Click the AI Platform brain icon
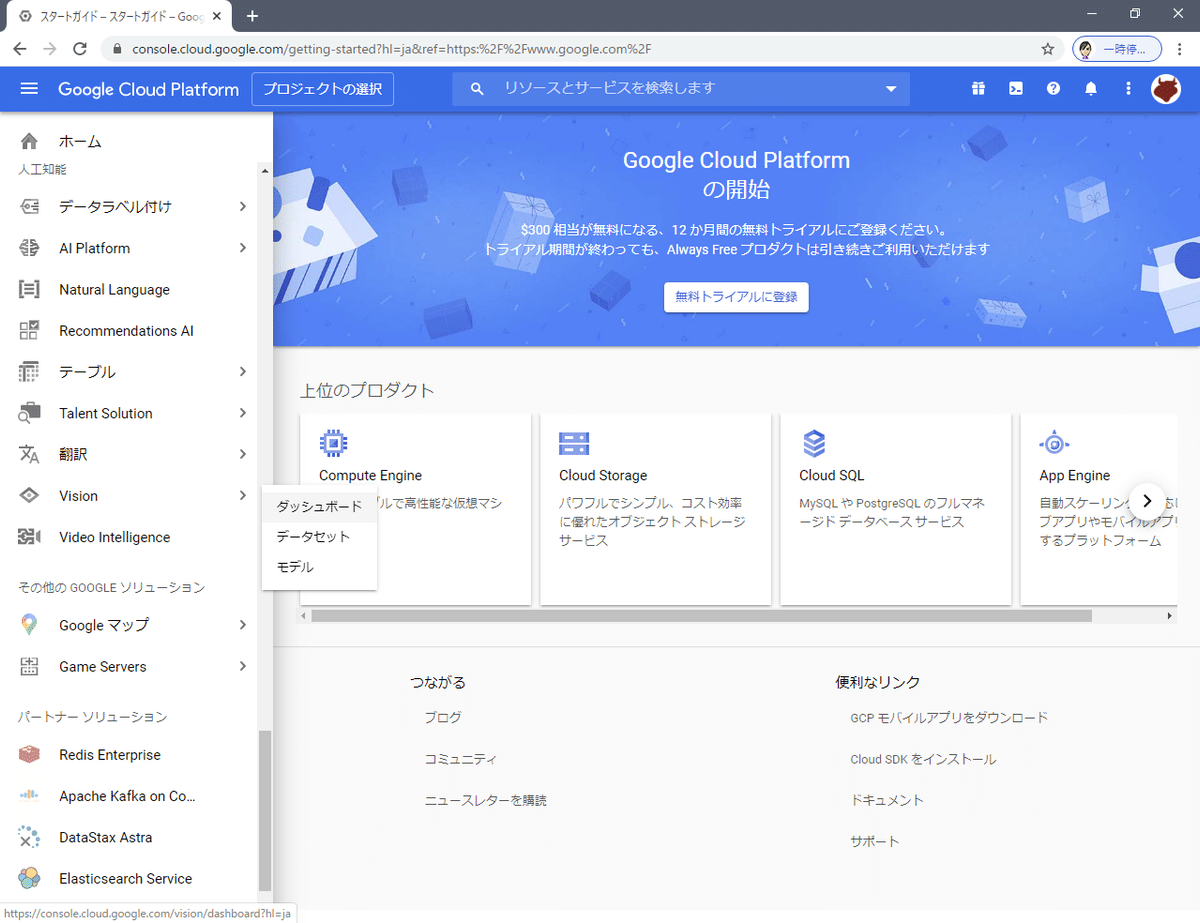Screen dimensions: 1200x923 point(29,248)
